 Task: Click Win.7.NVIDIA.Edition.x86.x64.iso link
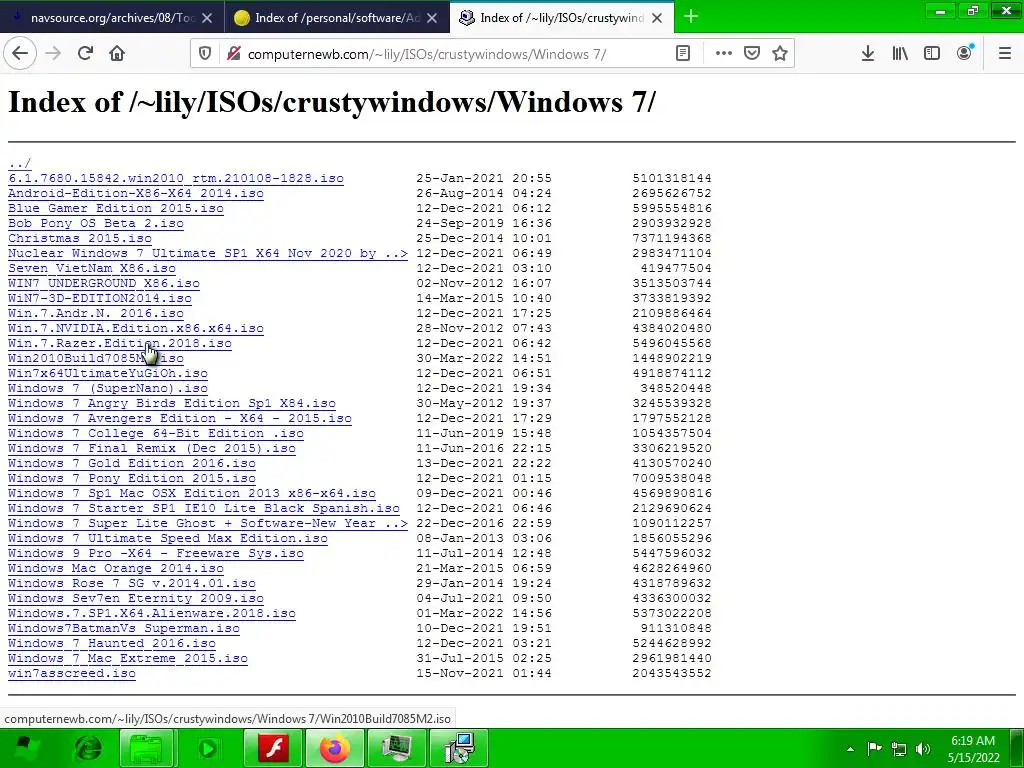point(136,328)
